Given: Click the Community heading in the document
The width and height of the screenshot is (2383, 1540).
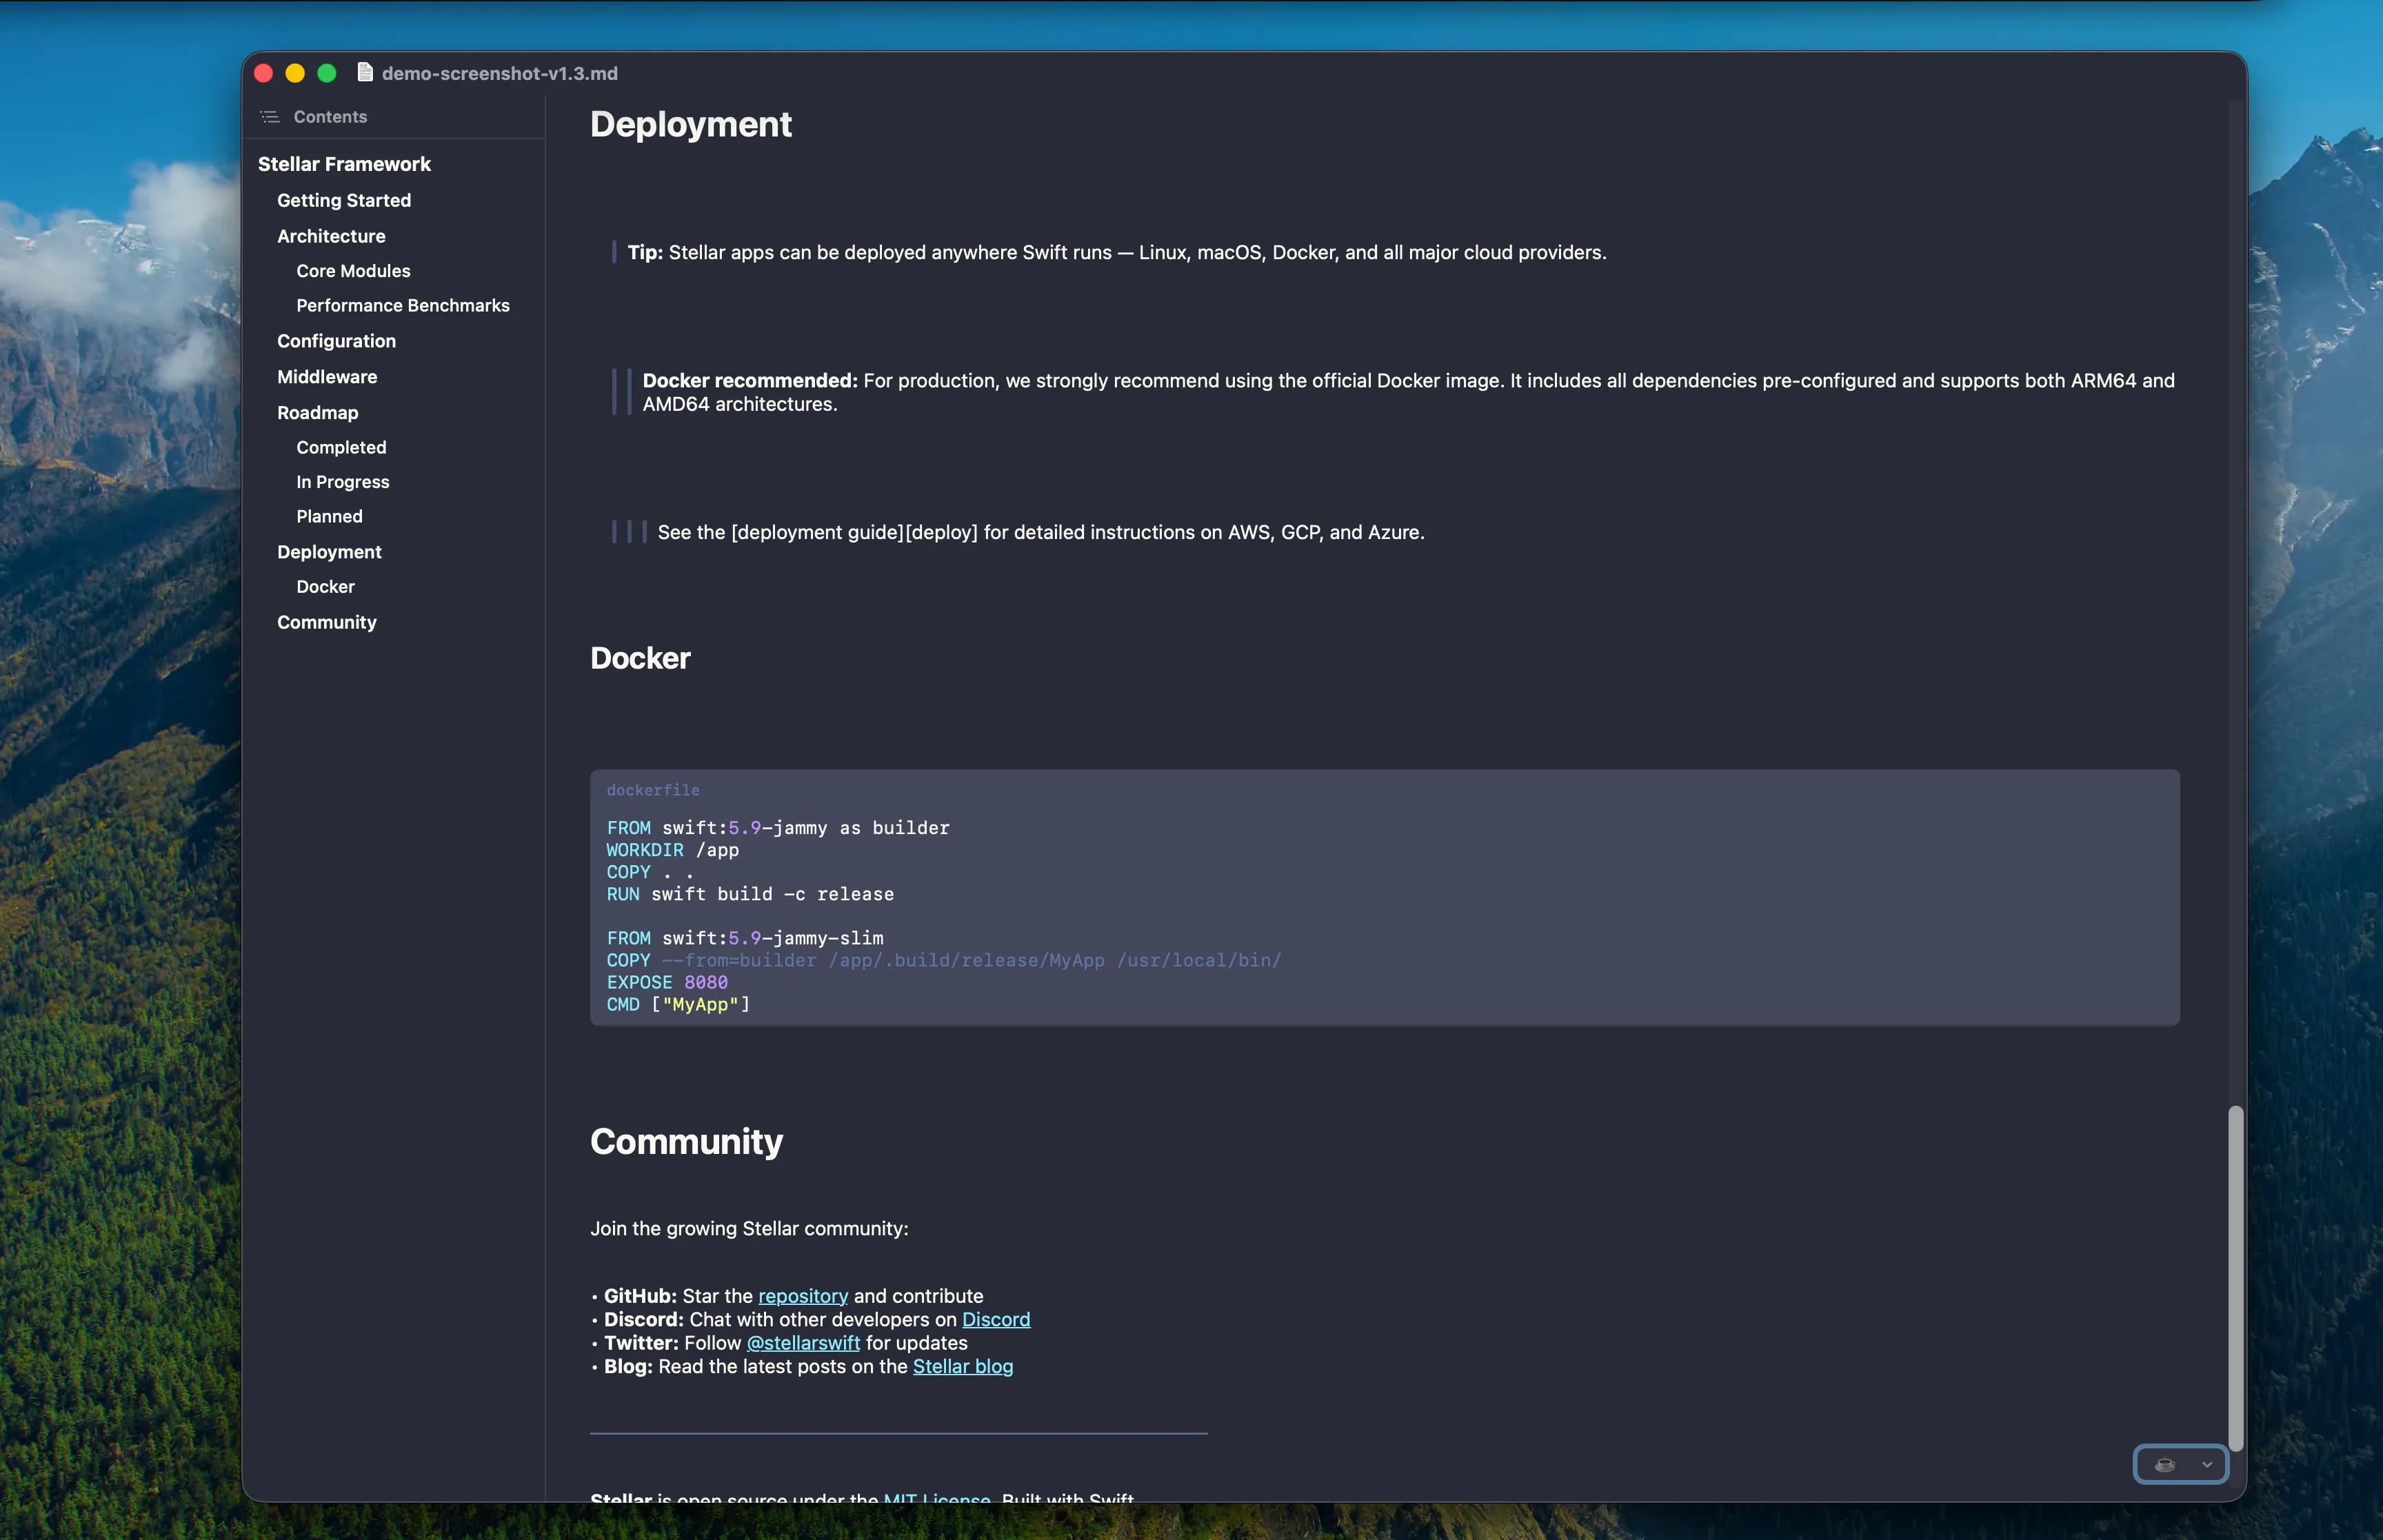Looking at the screenshot, I should coord(686,1142).
